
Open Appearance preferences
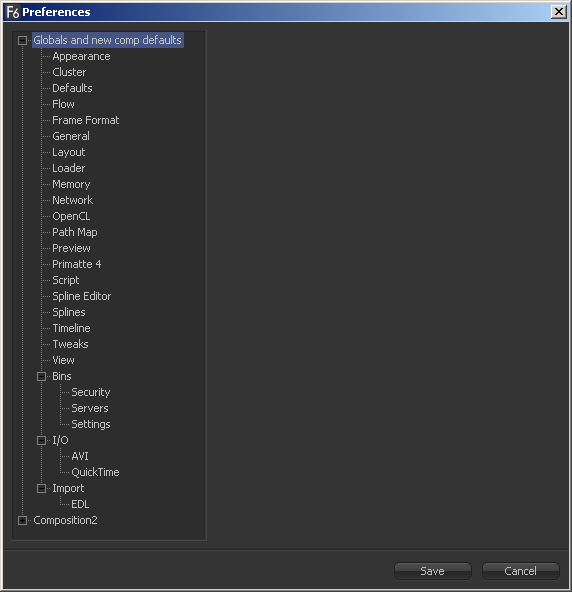[x=81, y=57]
